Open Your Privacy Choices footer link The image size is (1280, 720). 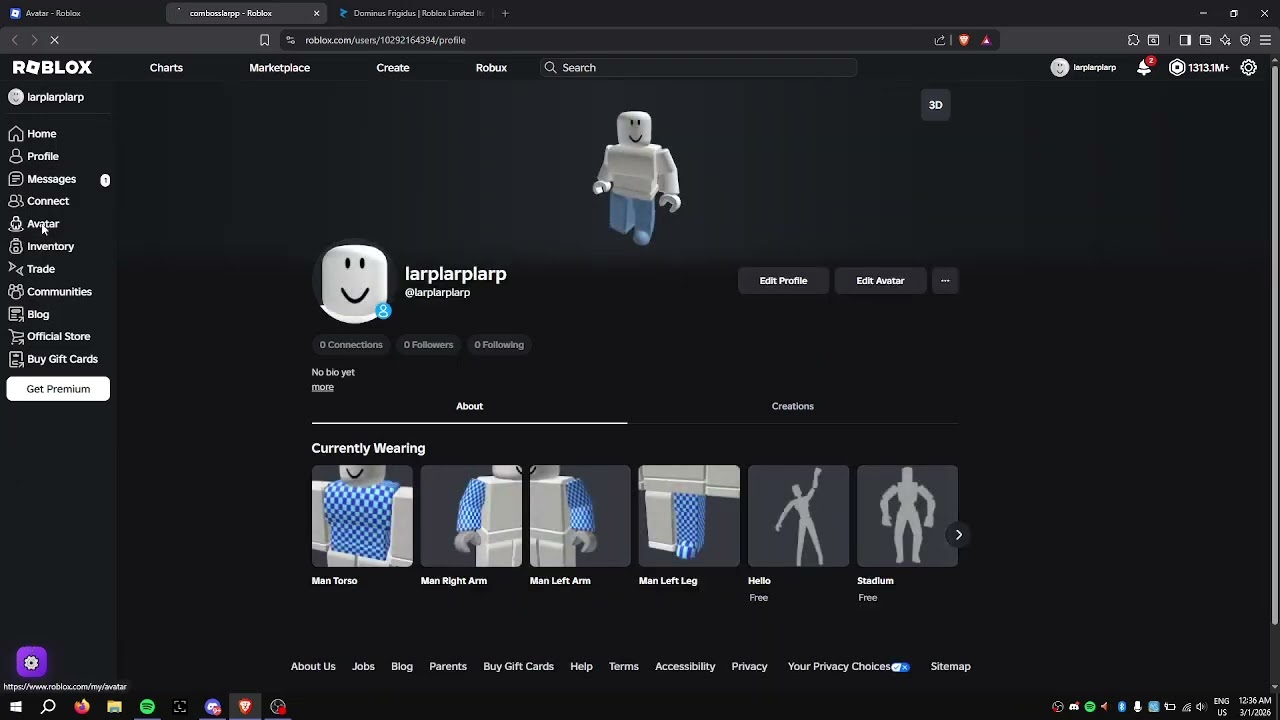tap(849, 667)
